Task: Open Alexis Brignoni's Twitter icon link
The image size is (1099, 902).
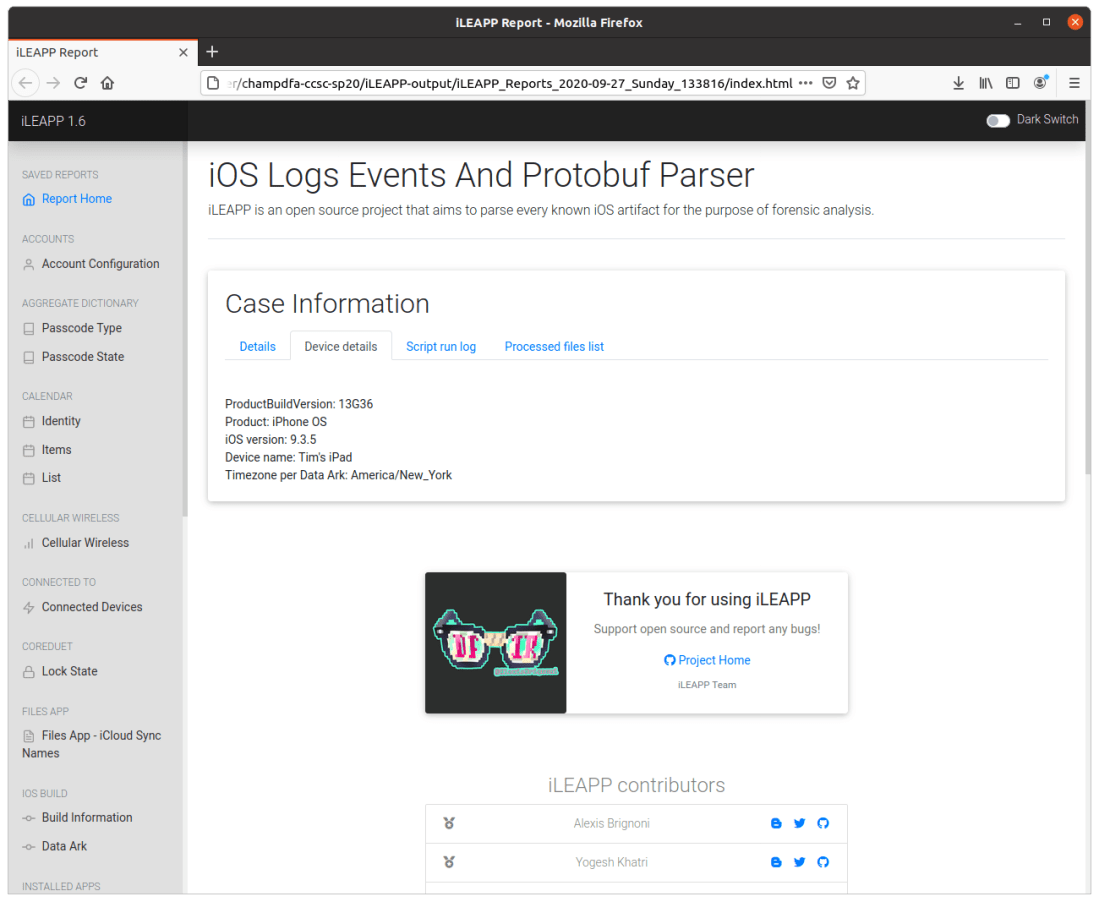Action: 799,823
